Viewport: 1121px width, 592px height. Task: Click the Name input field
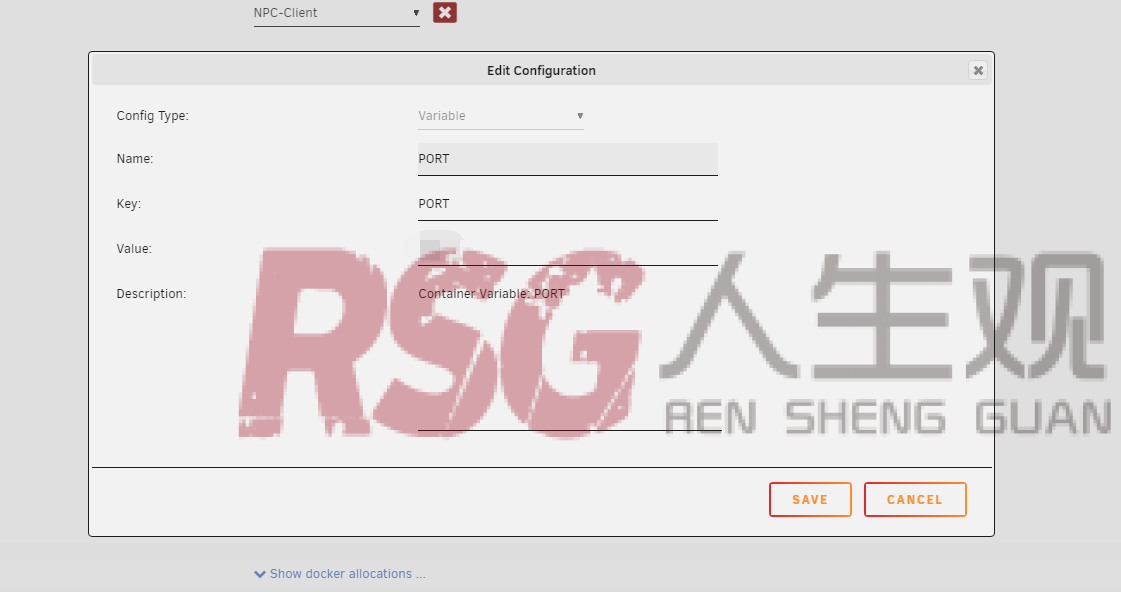(x=568, y=159)
